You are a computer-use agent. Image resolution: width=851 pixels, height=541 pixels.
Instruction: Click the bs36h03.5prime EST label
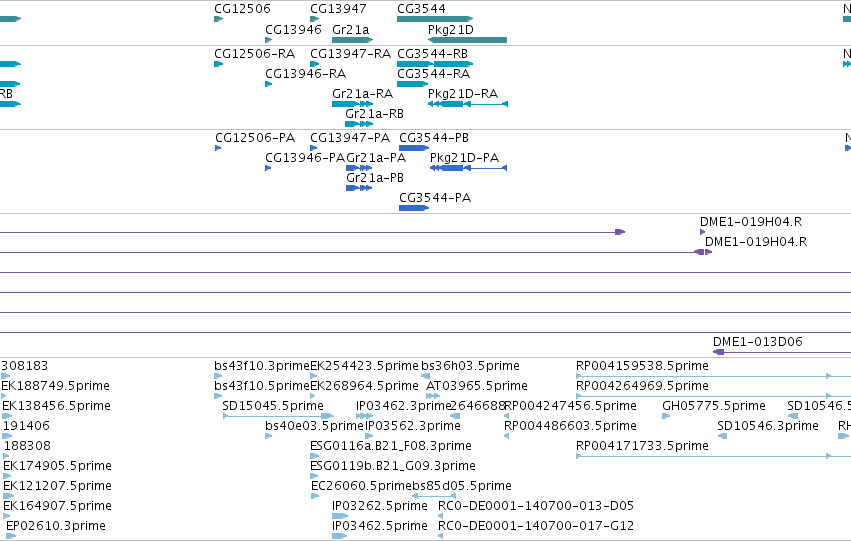click(x=471, y=366)
